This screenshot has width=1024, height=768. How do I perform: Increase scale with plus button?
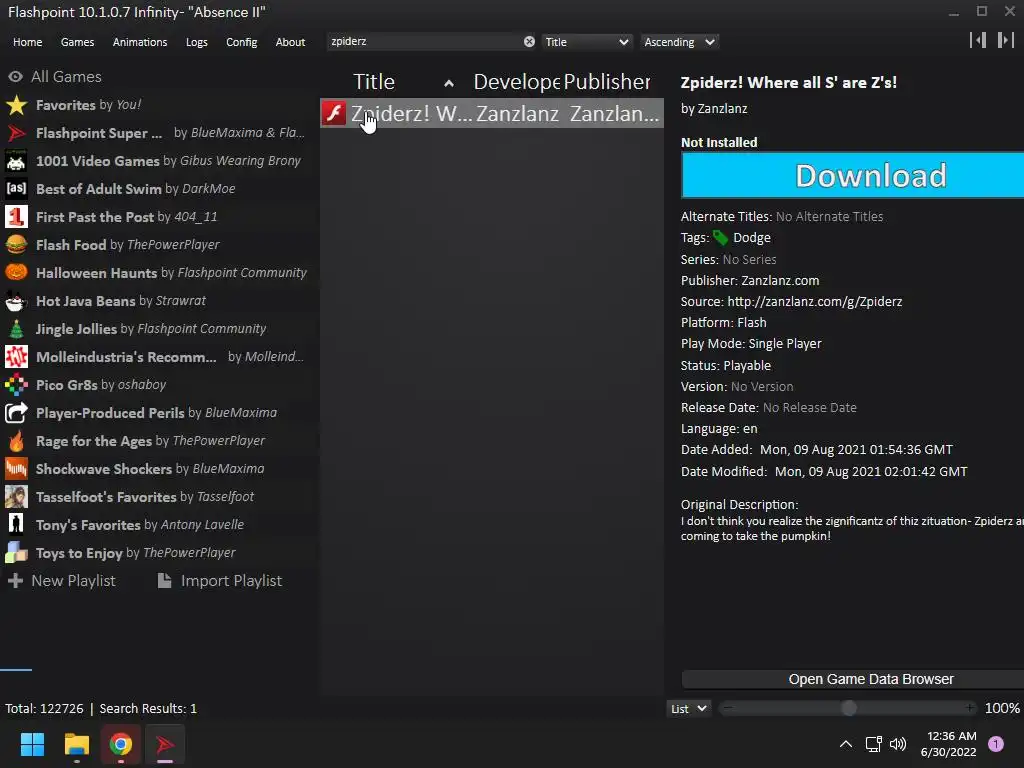click(970, 708)
